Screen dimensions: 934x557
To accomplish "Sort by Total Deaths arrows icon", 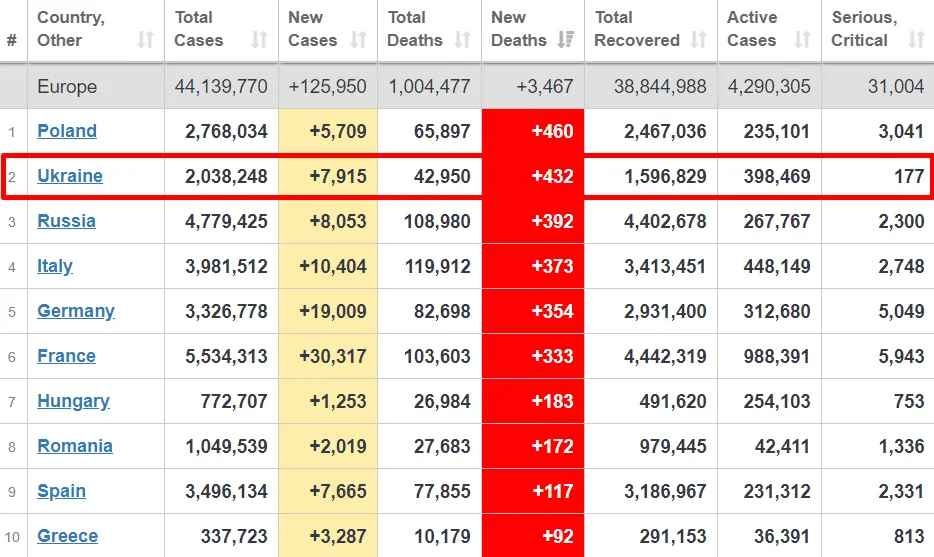I will tap(462, 40).
